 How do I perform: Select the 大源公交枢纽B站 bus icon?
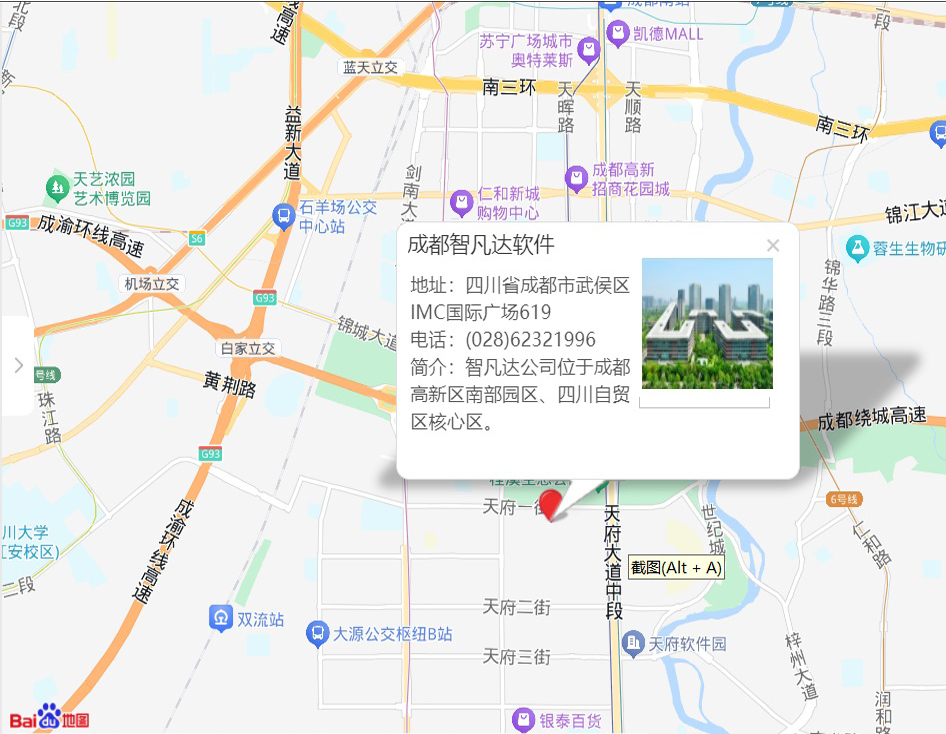[317, 634]
